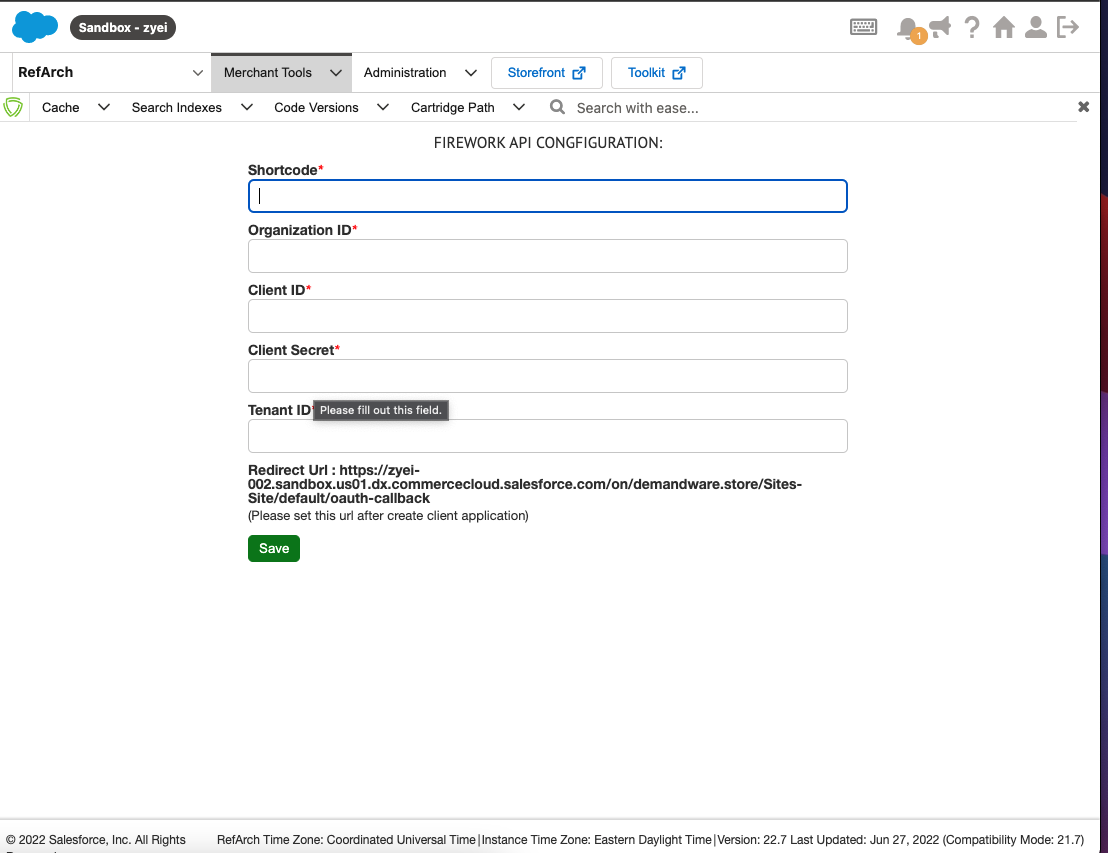Click the green shield icon in the toolbar
1108x853 pixels.
(x=14, y=107)
